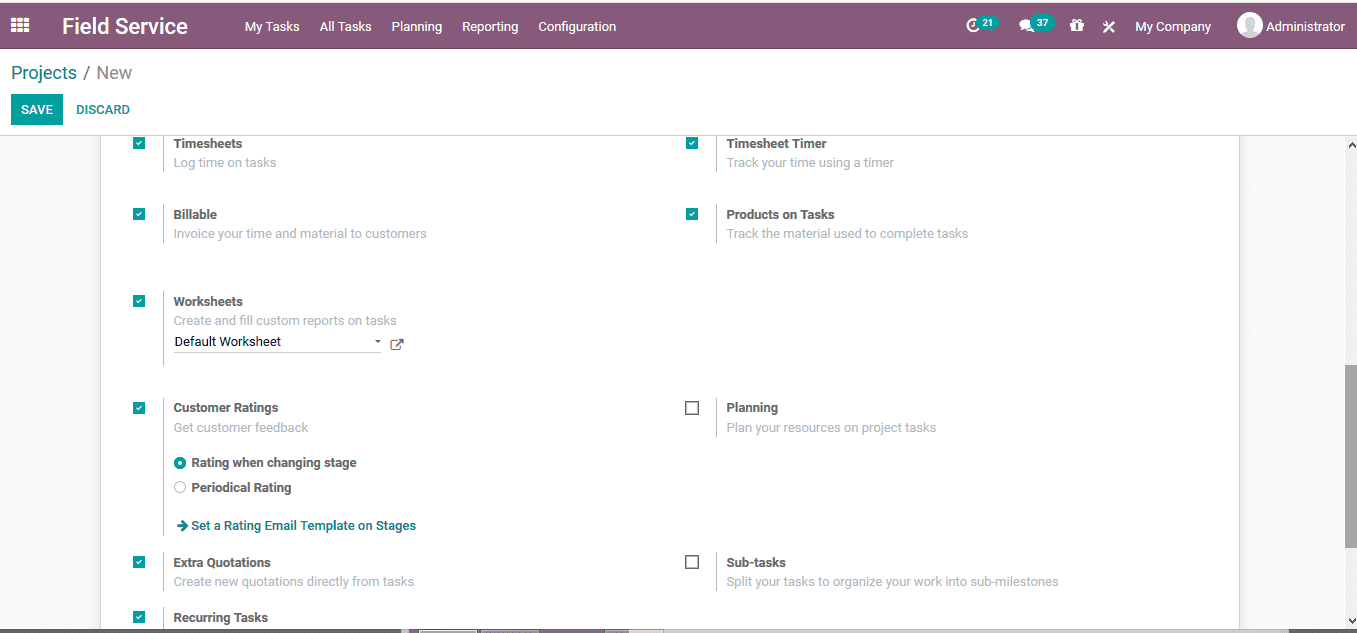
Task: Click the gift icon in top bar
Action: pyautogui.click(x=1077, y=26)
